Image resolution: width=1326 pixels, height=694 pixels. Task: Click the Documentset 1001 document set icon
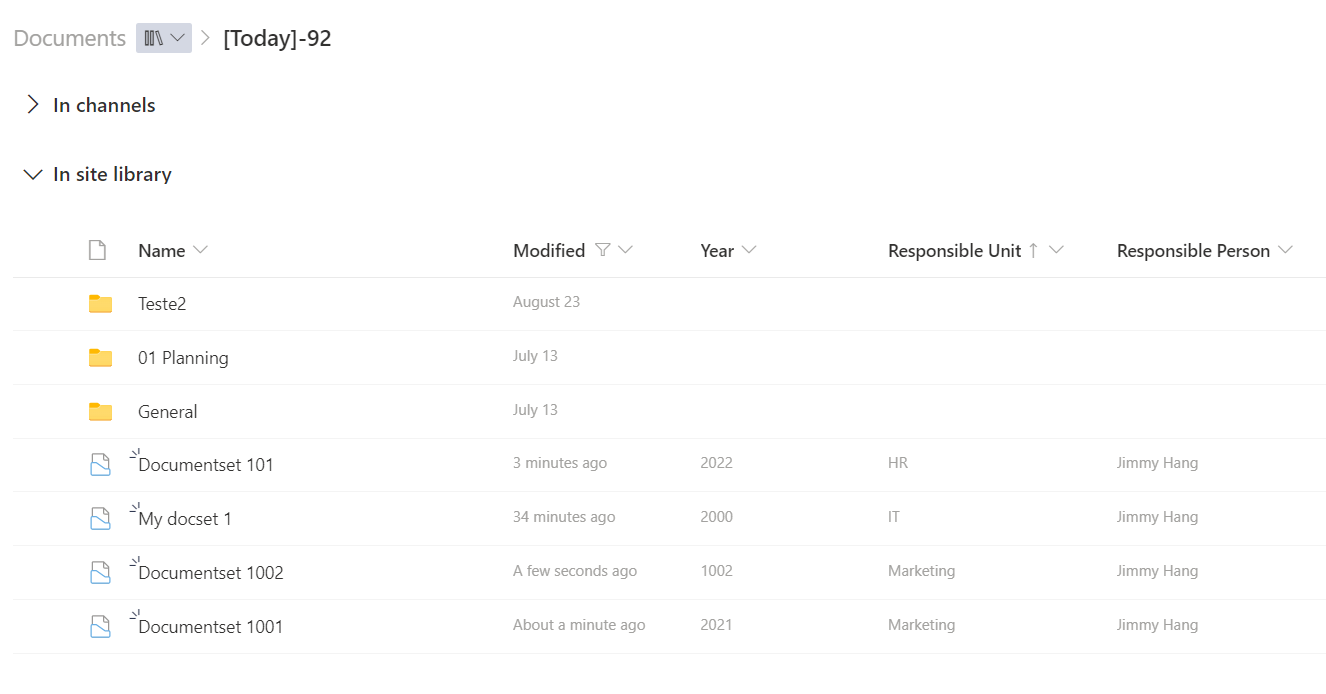100,627
